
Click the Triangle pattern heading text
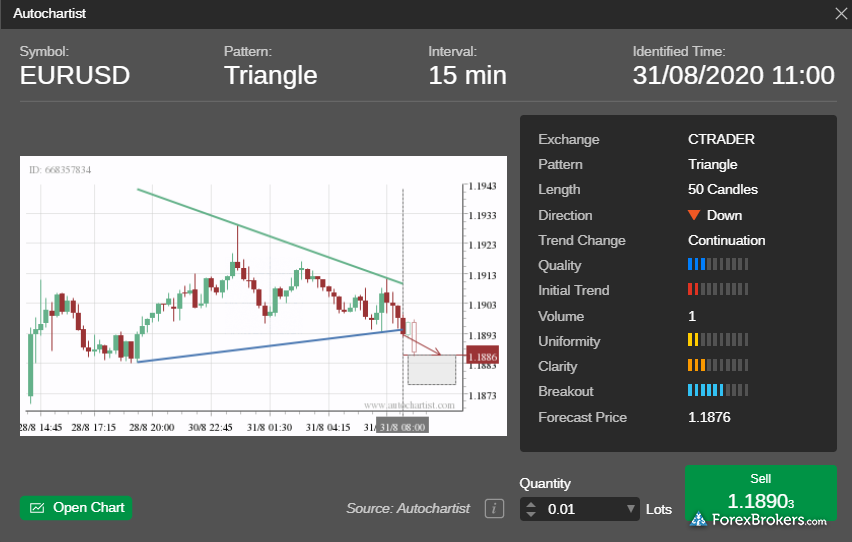[271, 76]
